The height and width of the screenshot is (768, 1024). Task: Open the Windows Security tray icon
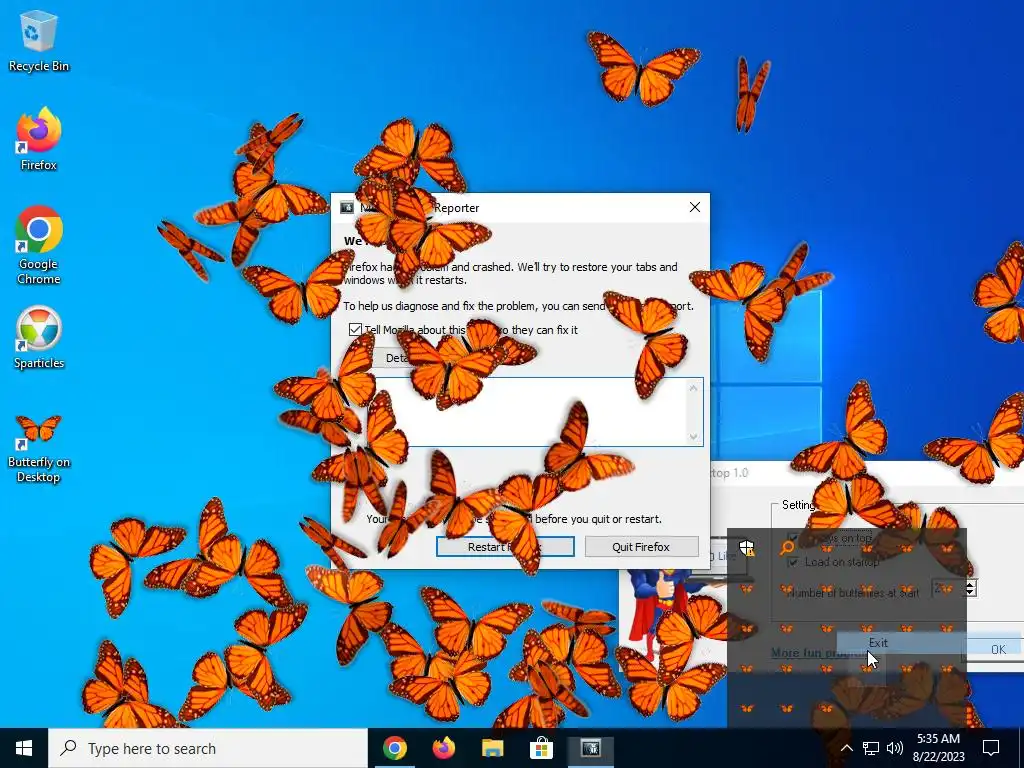click(x=746, y=547)
